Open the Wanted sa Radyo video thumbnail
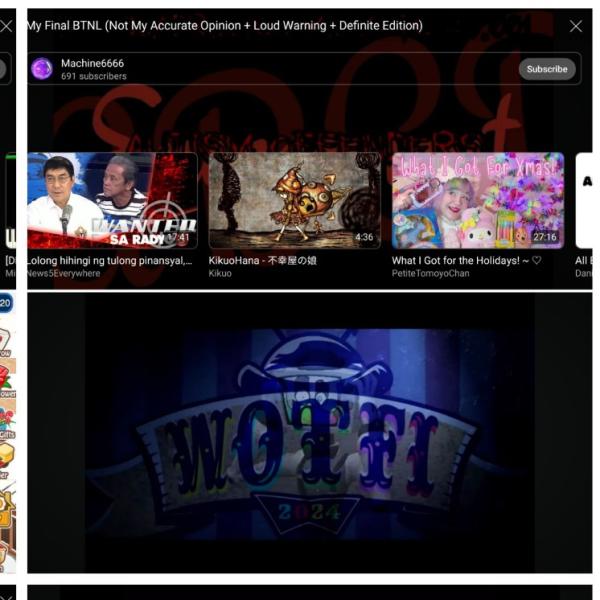The width and height of the screenshot is (600, 600). [x=112, y=201]
